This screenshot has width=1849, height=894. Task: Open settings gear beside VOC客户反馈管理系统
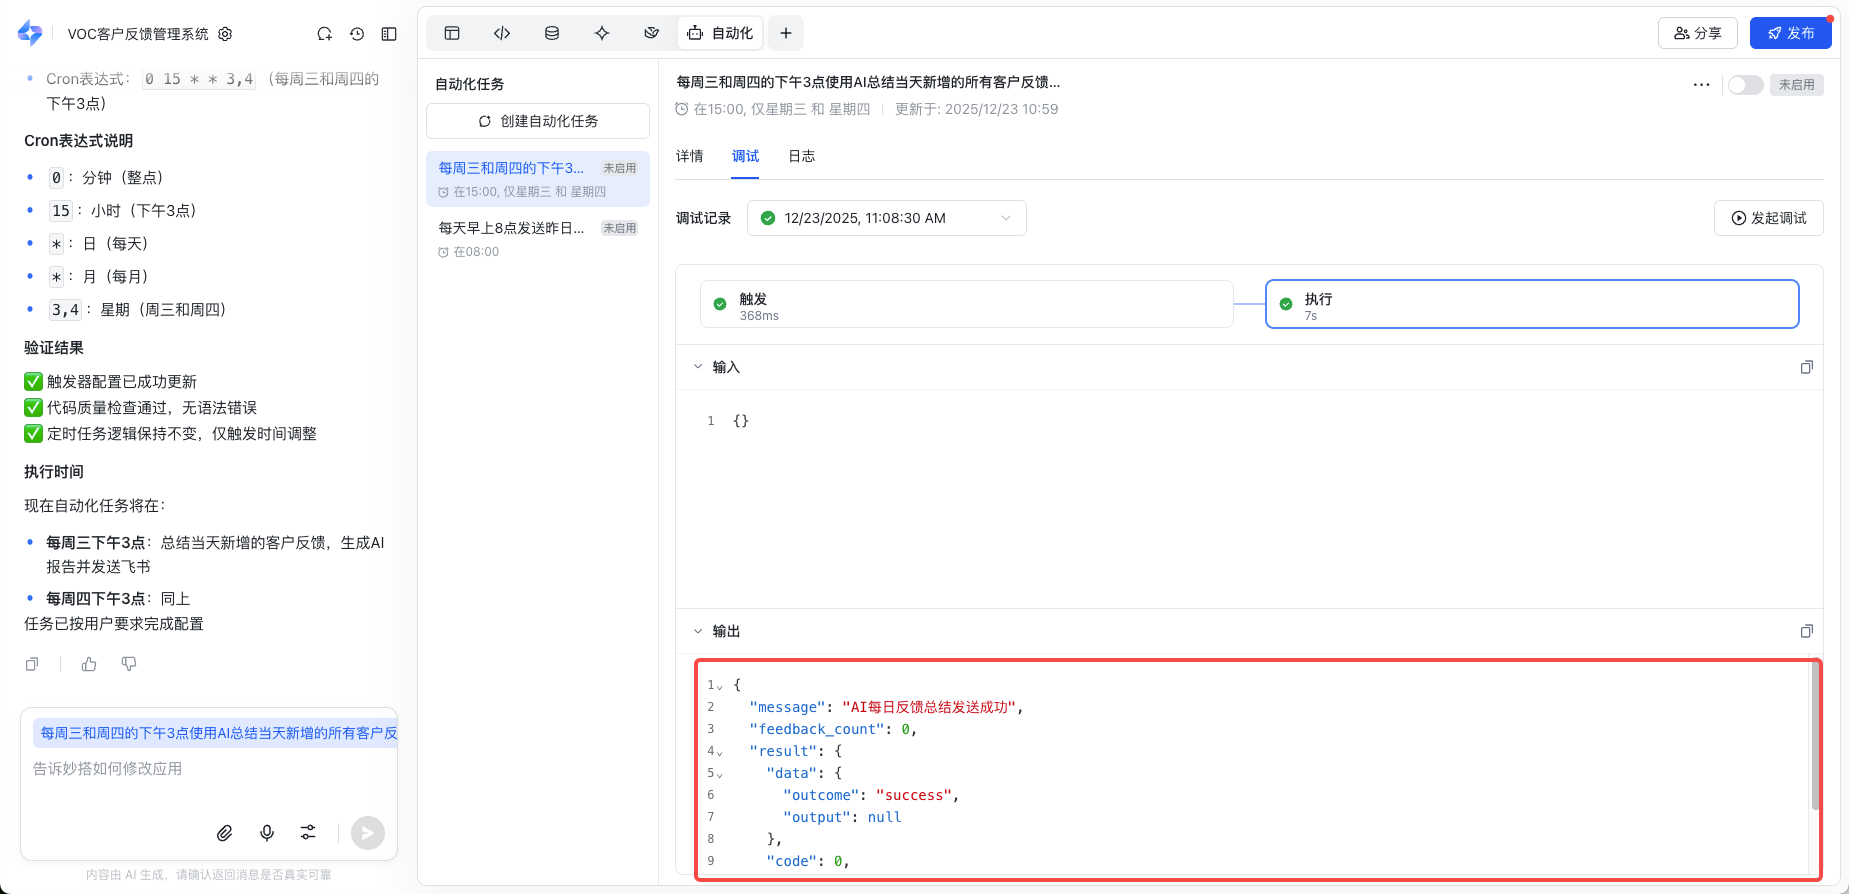coord(225,34)
